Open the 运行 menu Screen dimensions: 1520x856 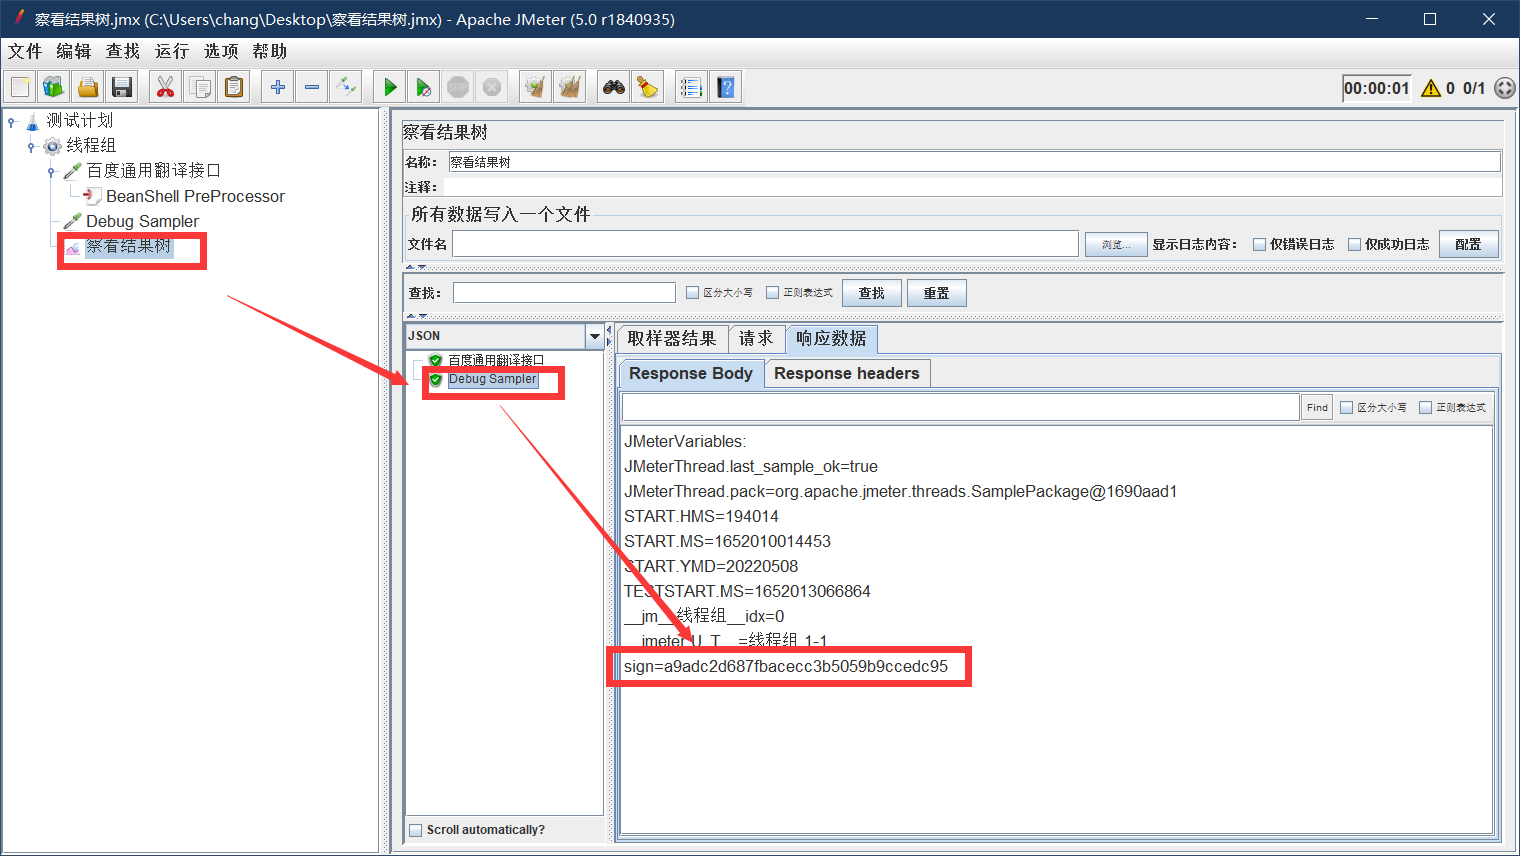click(172, 51)
